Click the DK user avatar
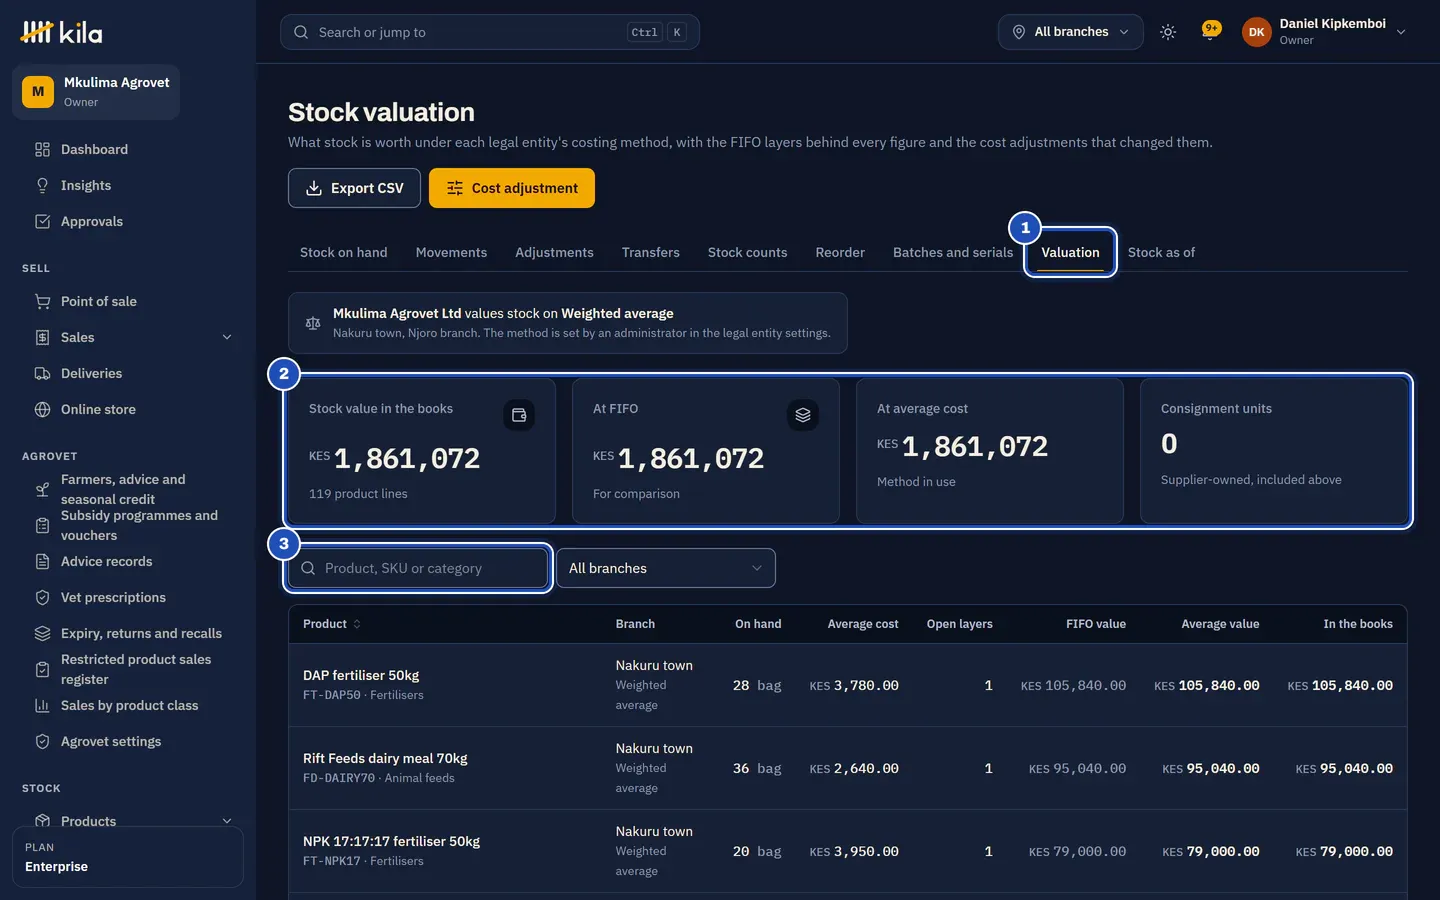The image size is (1440, 900). click(x=1257, y=32)
